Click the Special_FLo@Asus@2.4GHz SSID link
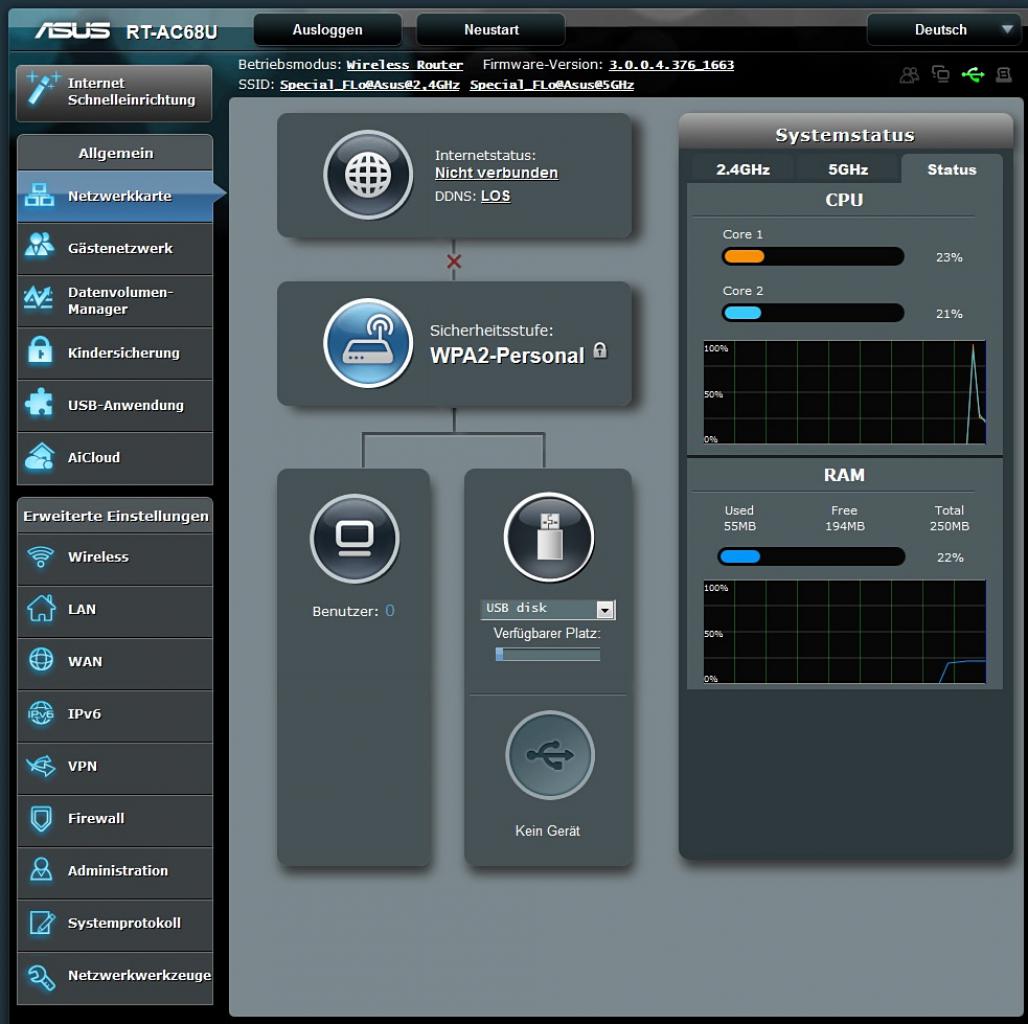 pos(370,85)
